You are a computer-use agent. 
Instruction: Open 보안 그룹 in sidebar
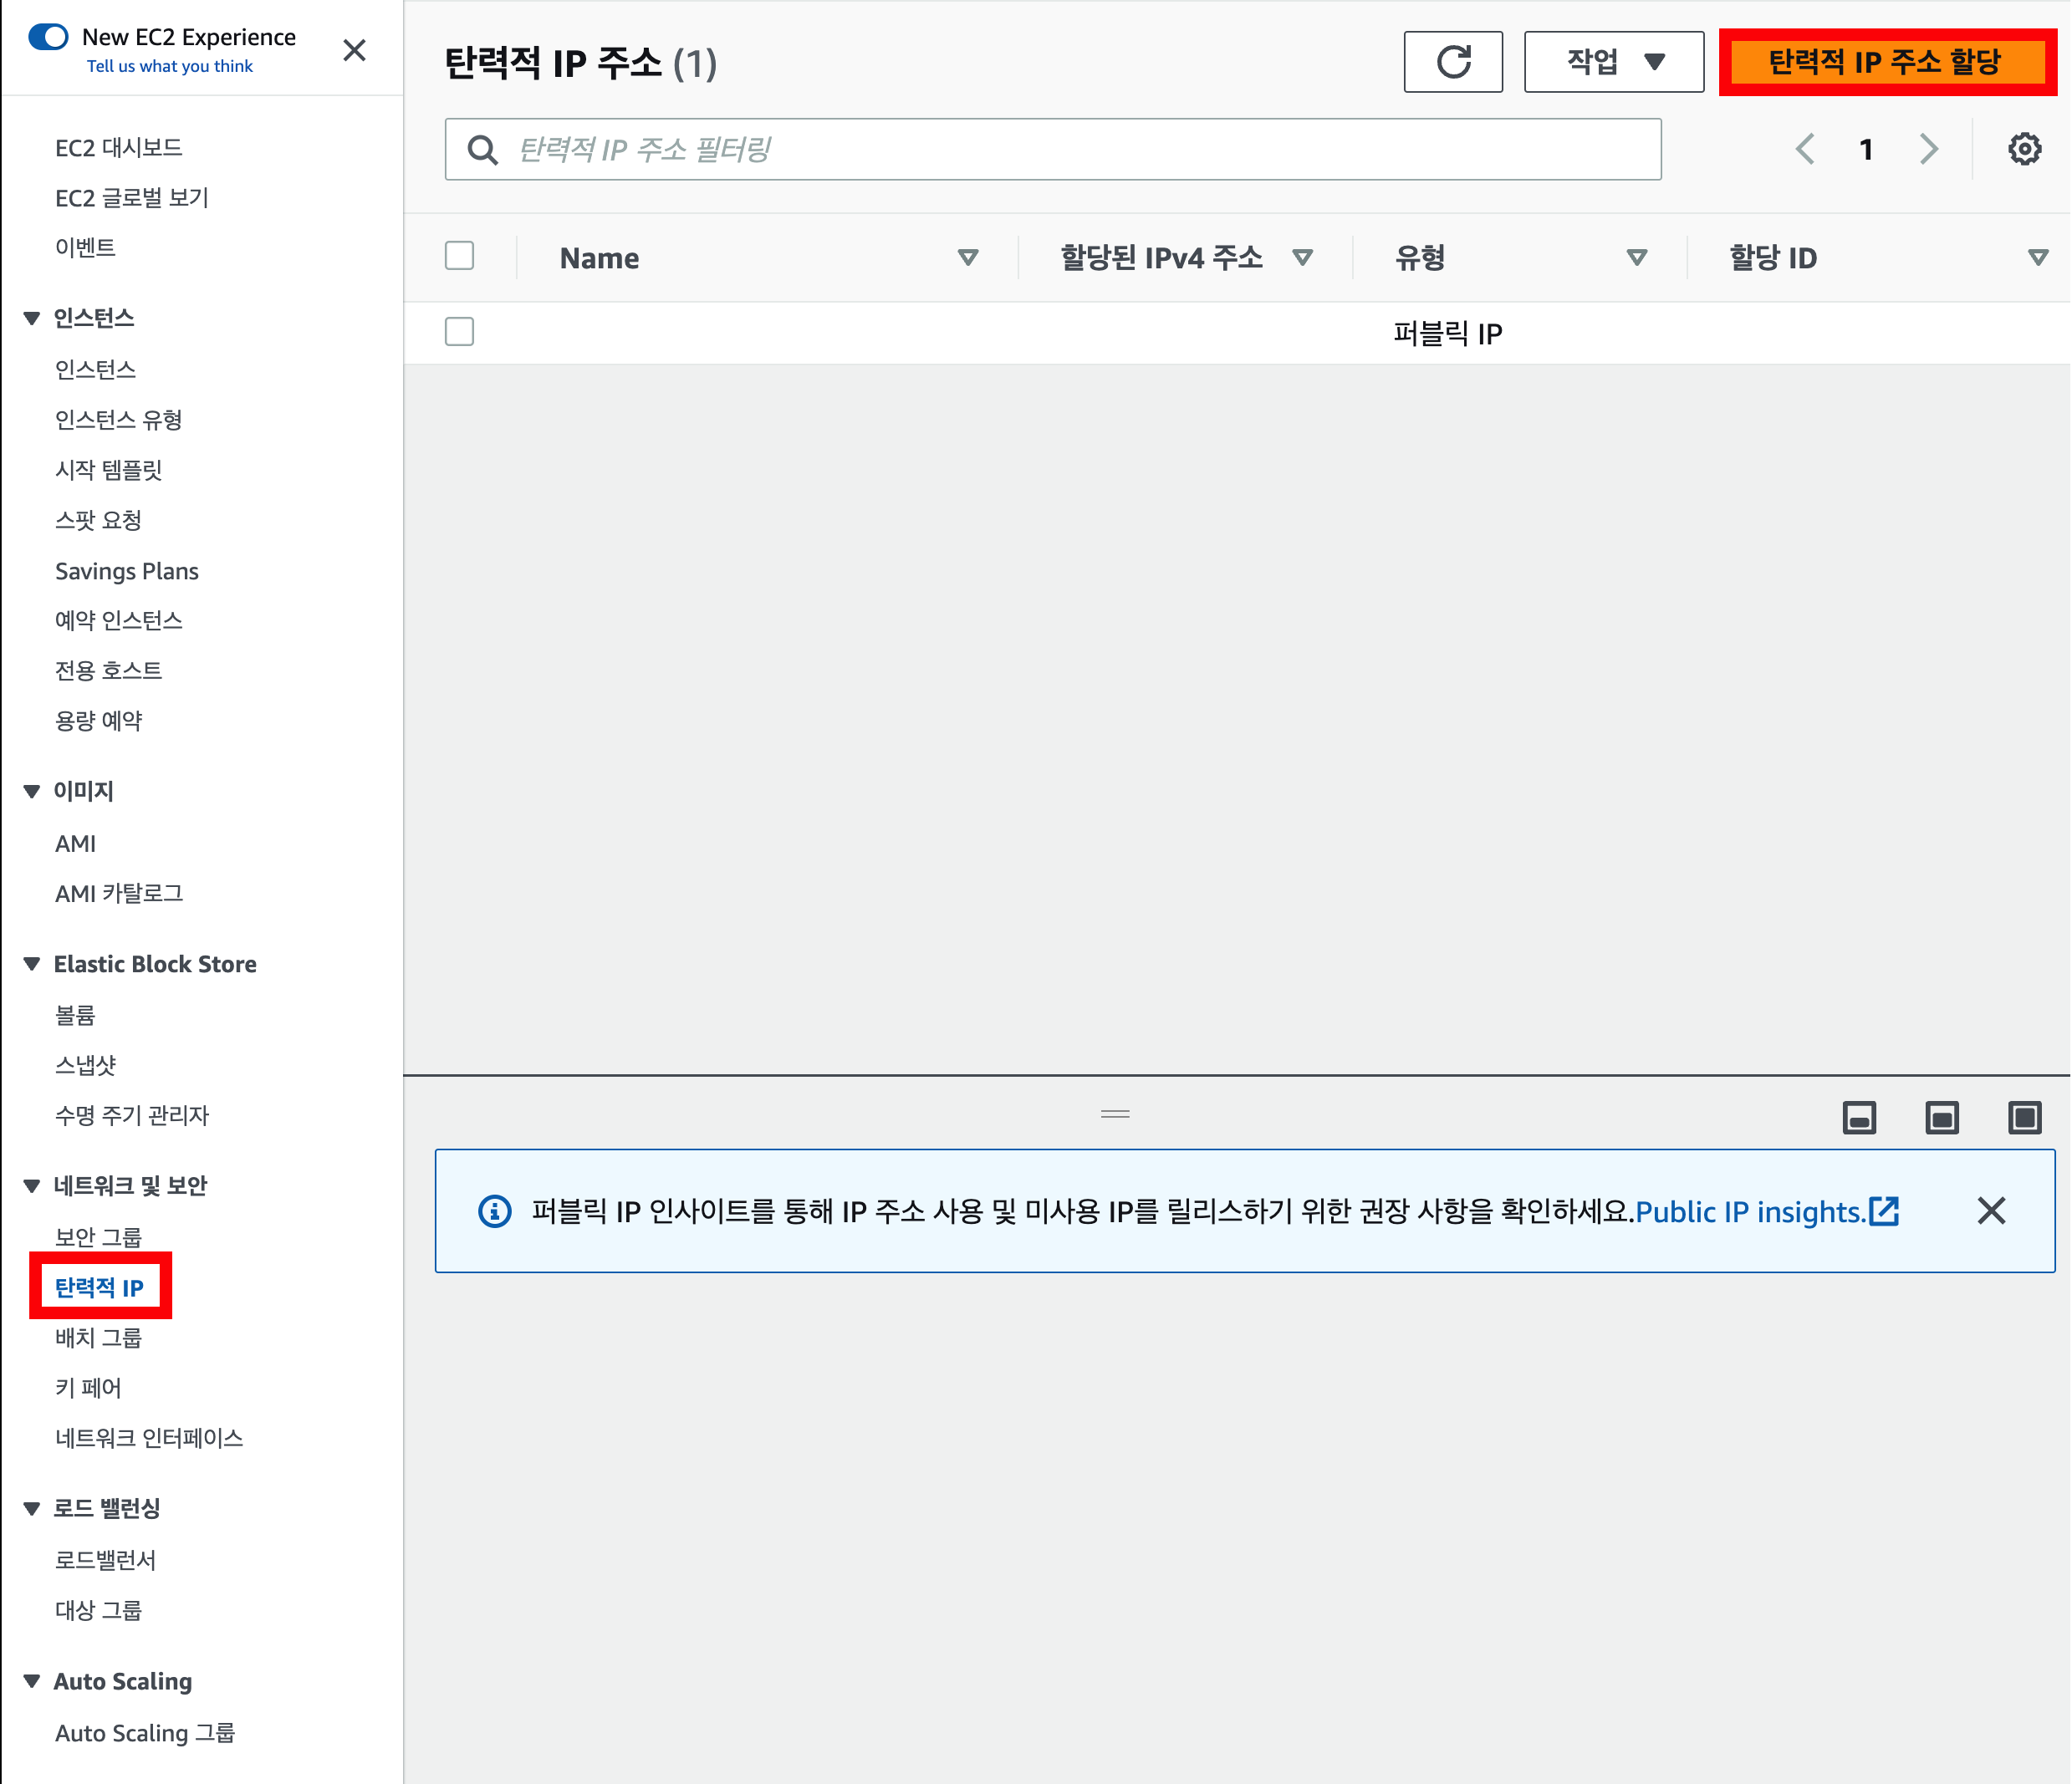point(98,1237)
